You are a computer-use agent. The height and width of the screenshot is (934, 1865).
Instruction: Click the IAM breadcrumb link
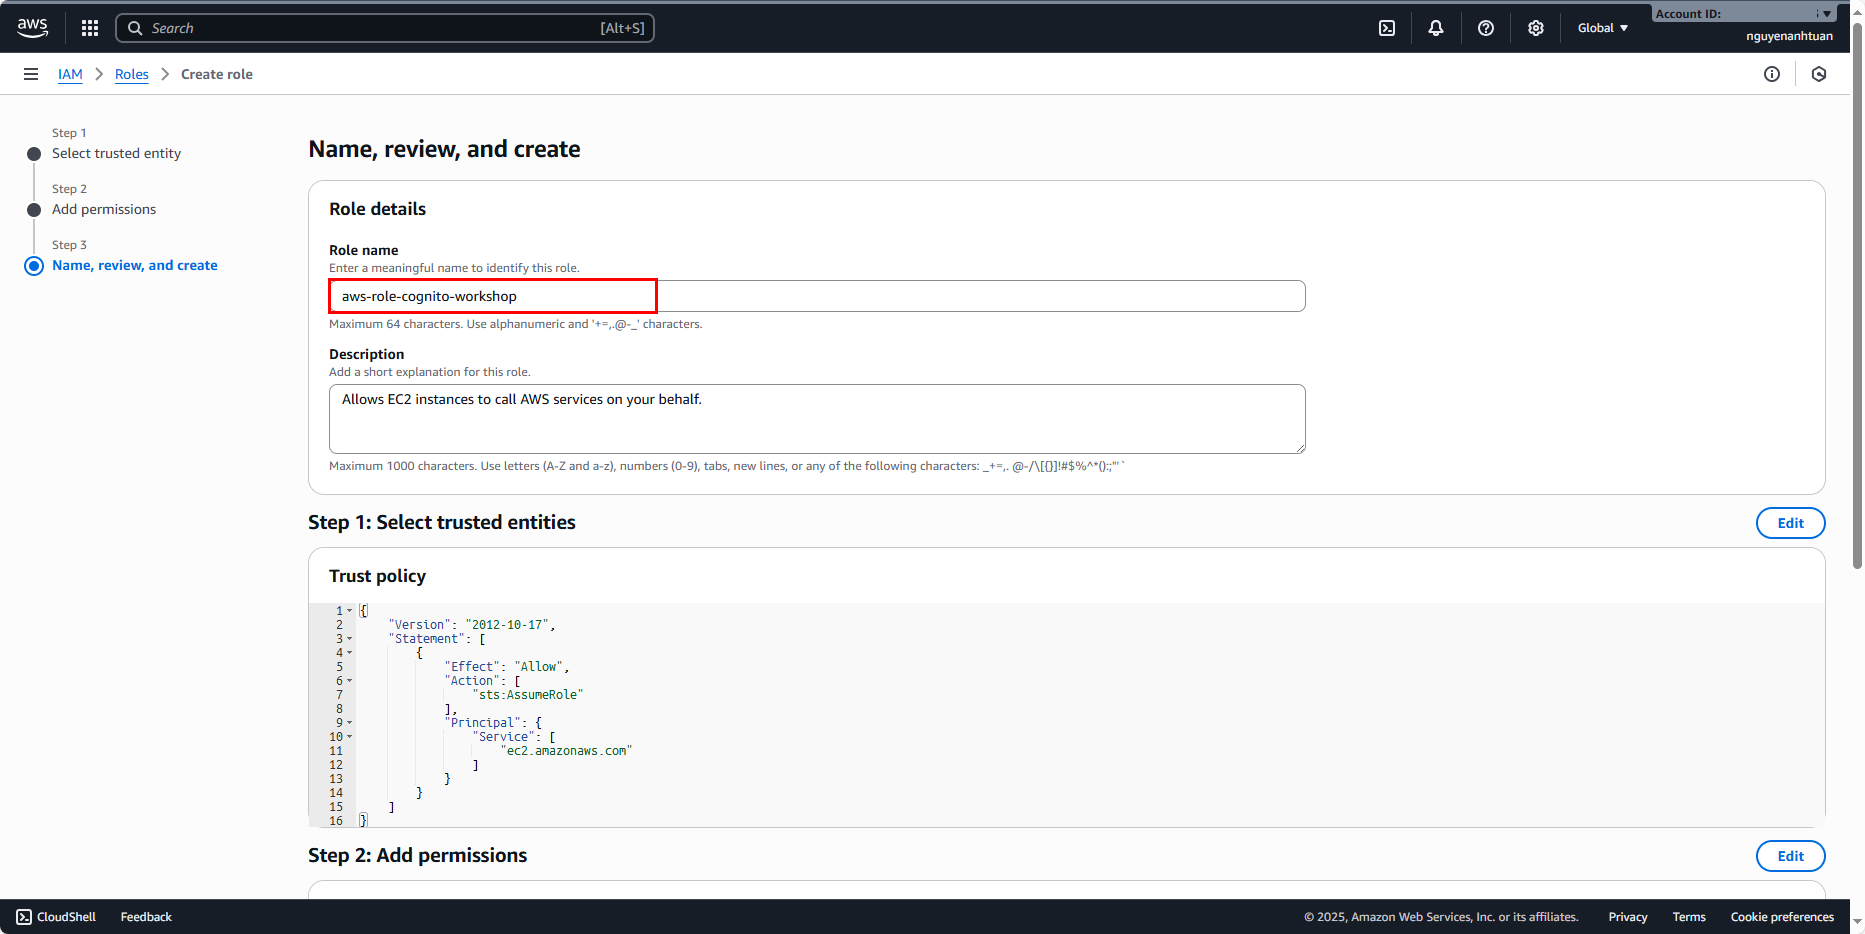70,74
